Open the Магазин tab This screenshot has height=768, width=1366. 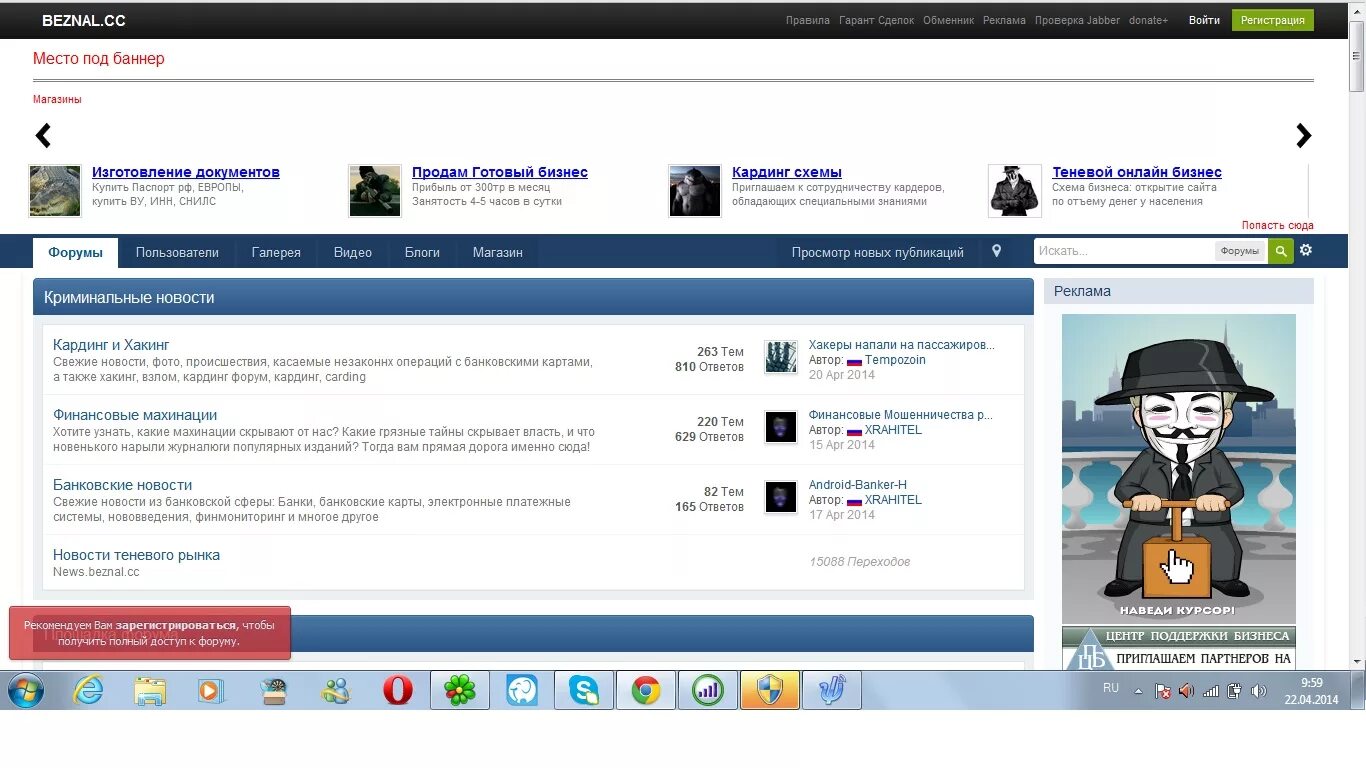click(498, 252)
